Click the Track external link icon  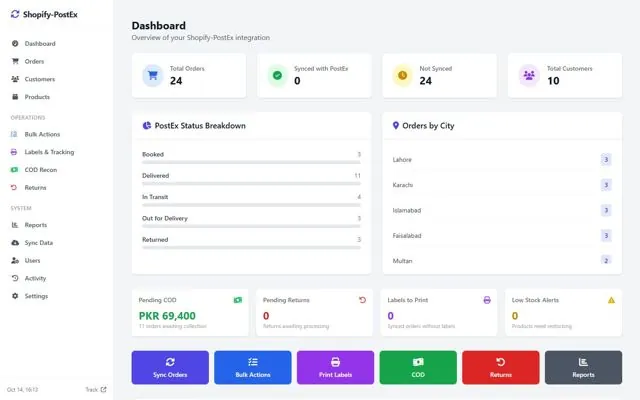click(x=104, y=389)
